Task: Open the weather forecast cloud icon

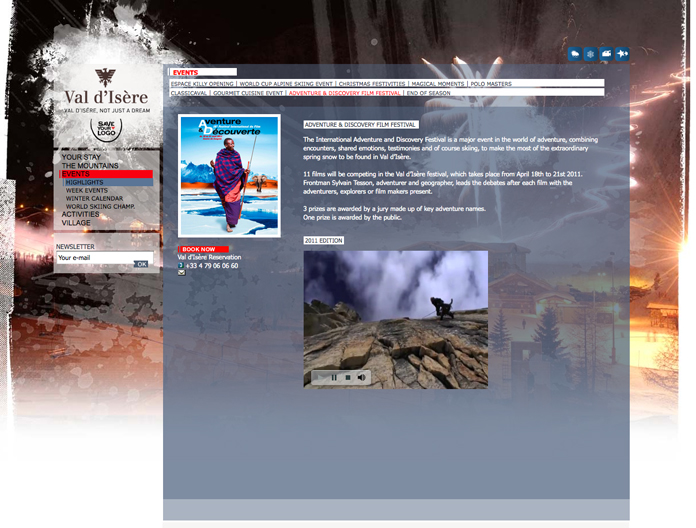Action: [x=575, y=54]
